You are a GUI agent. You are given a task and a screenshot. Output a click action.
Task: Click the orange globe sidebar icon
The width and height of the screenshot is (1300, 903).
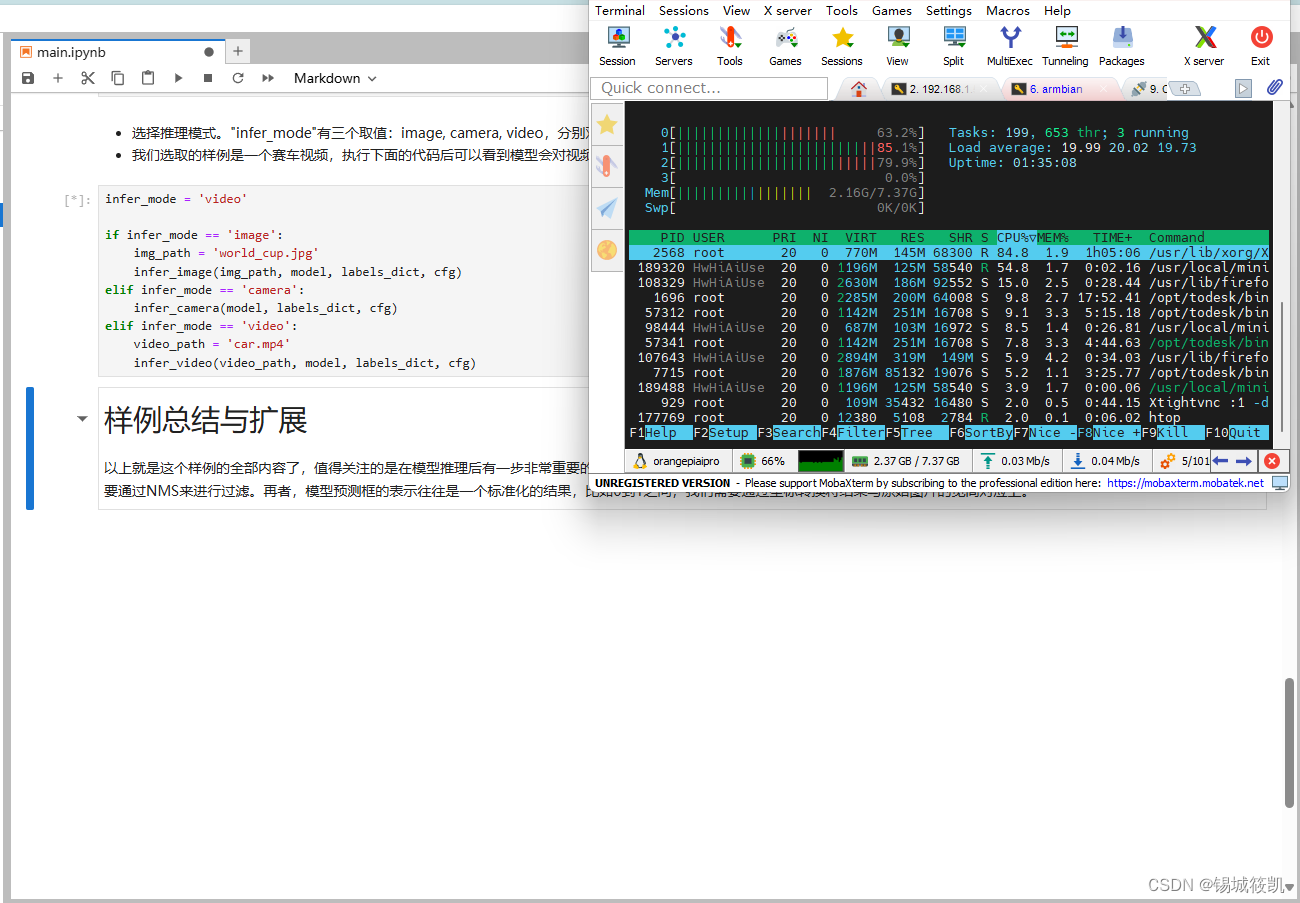point(607,249)
